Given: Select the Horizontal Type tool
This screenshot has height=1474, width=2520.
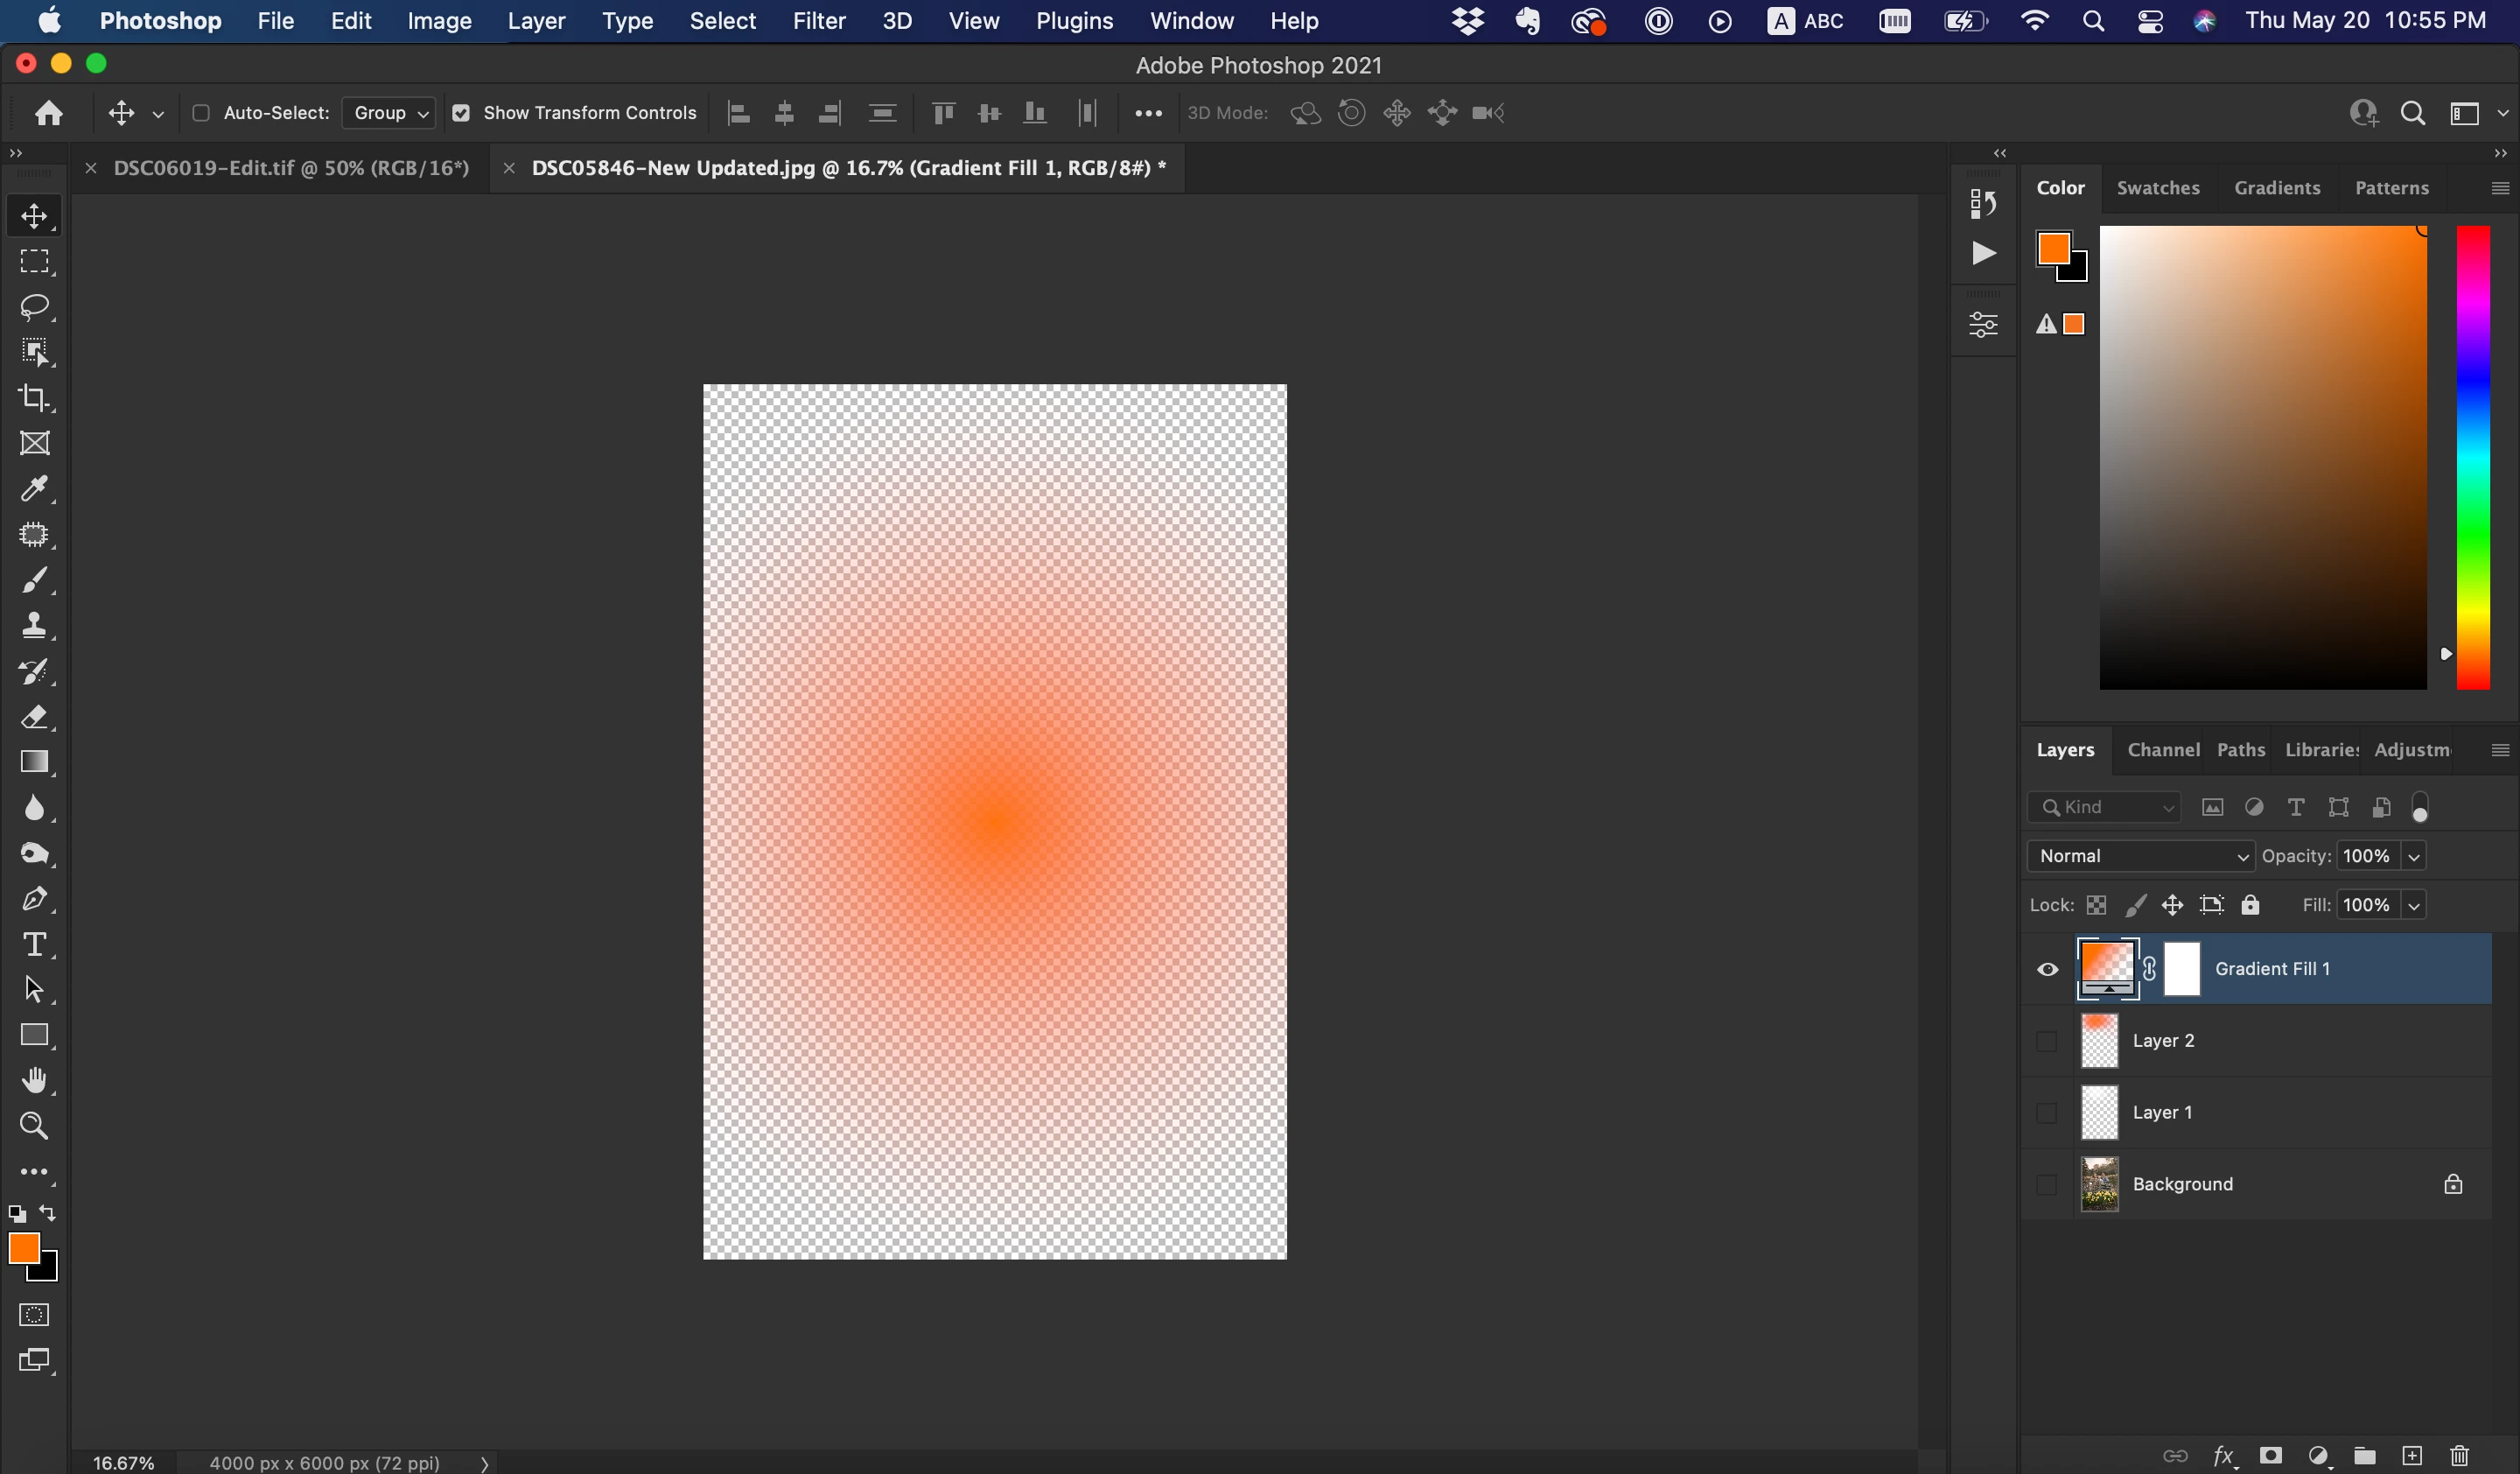Looking at the screenshot, I should coord(35,944).
